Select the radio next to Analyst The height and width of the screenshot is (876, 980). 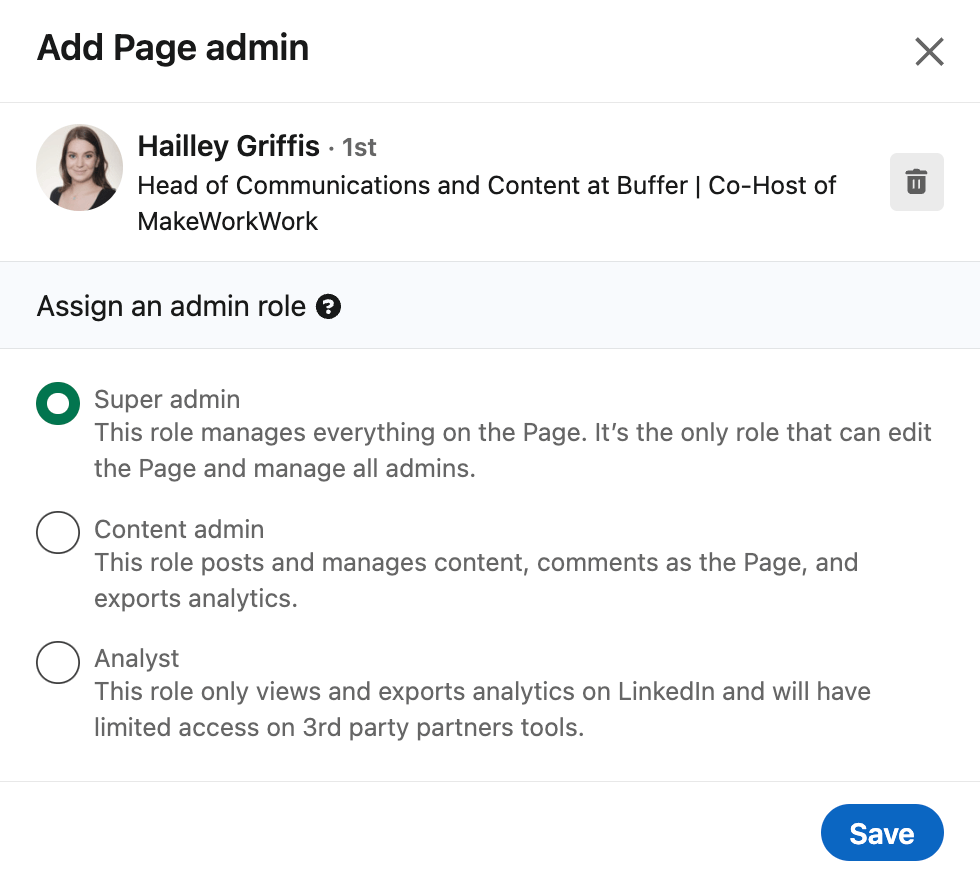(57, 662)
